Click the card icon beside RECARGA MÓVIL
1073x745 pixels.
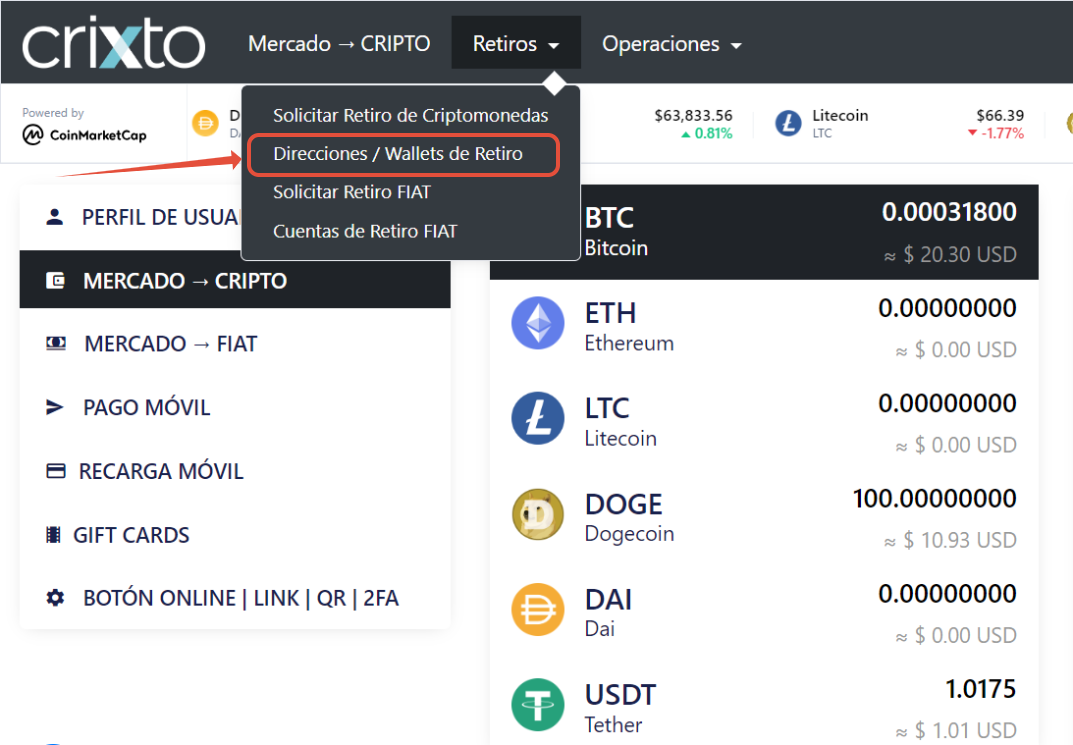(x=55, y=471)
